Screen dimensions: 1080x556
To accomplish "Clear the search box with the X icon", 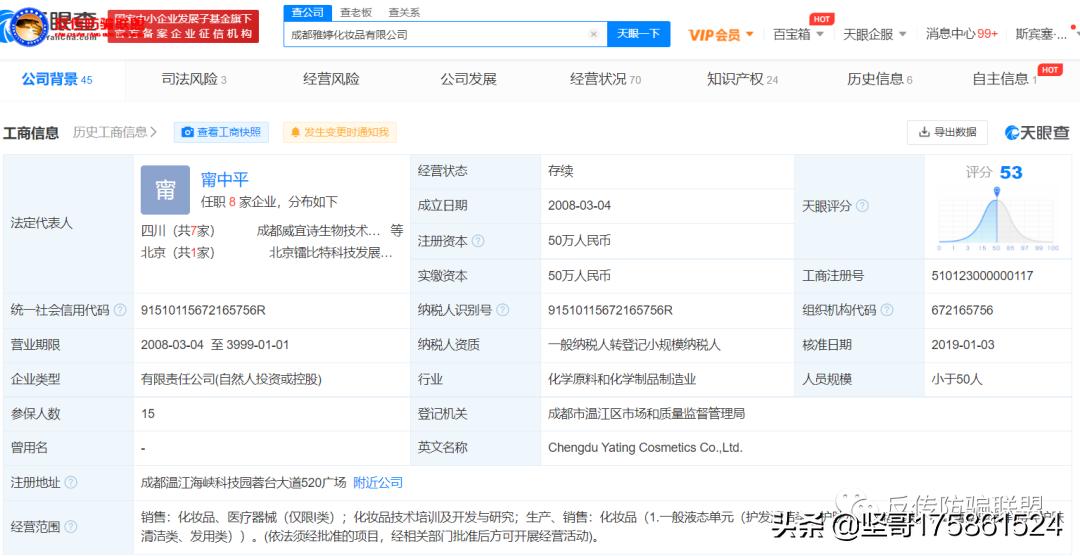I will tap(594, 34).
